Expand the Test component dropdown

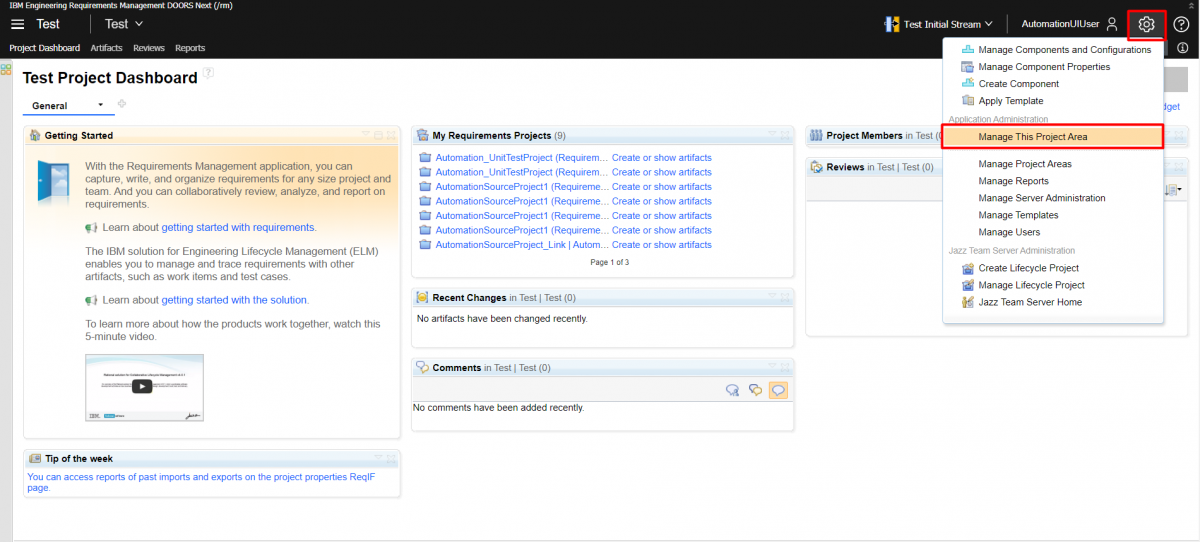[x=124, y=24]
